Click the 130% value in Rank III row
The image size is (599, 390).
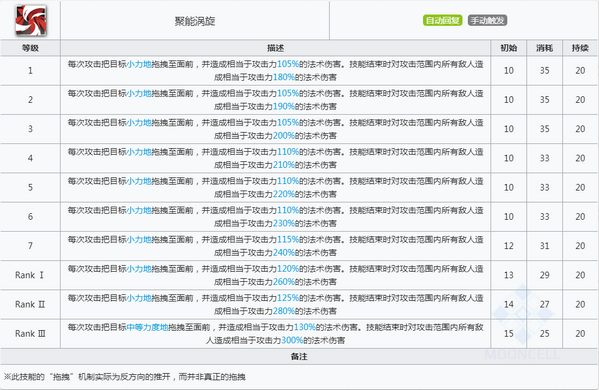(x=304, y=327)
